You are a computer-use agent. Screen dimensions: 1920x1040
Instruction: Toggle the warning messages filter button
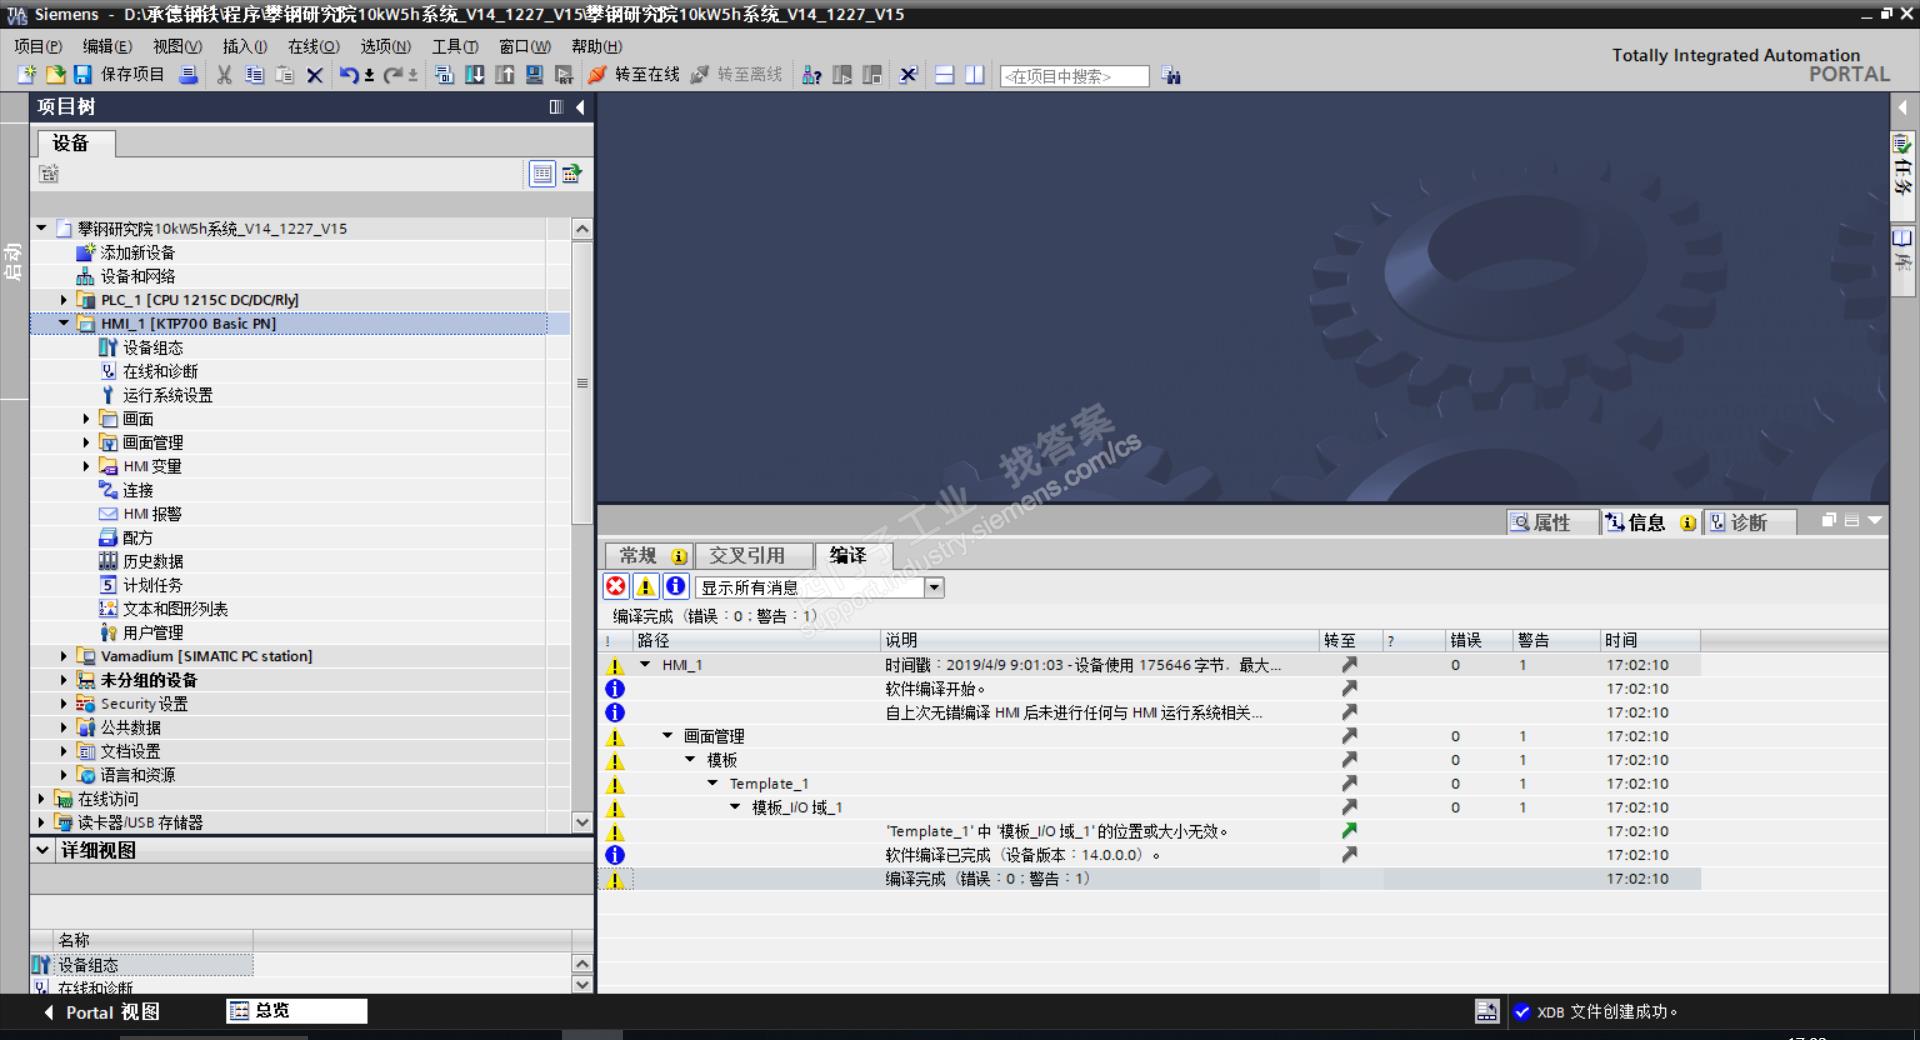[x=646, y=587]
